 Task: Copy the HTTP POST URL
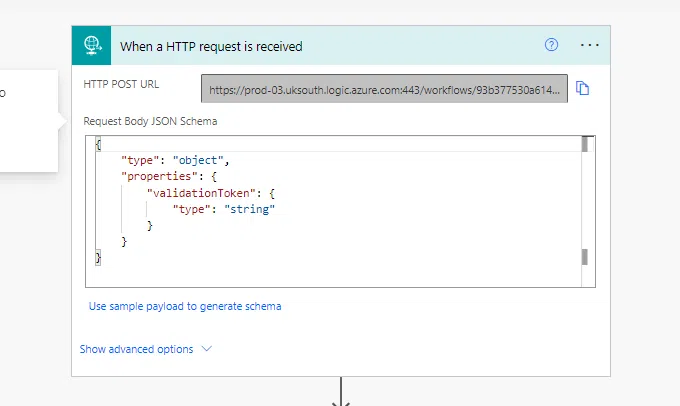582,88
